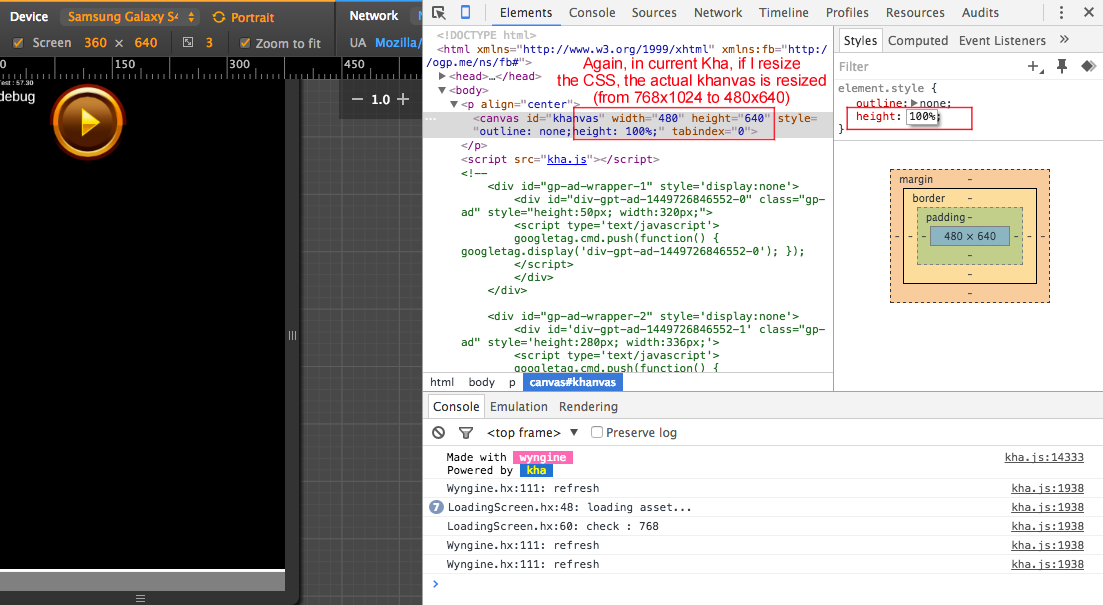Open kha.js:1938 link on the check : 768 row
This screenshot has height=605, width=1103.
[1047, 526]
